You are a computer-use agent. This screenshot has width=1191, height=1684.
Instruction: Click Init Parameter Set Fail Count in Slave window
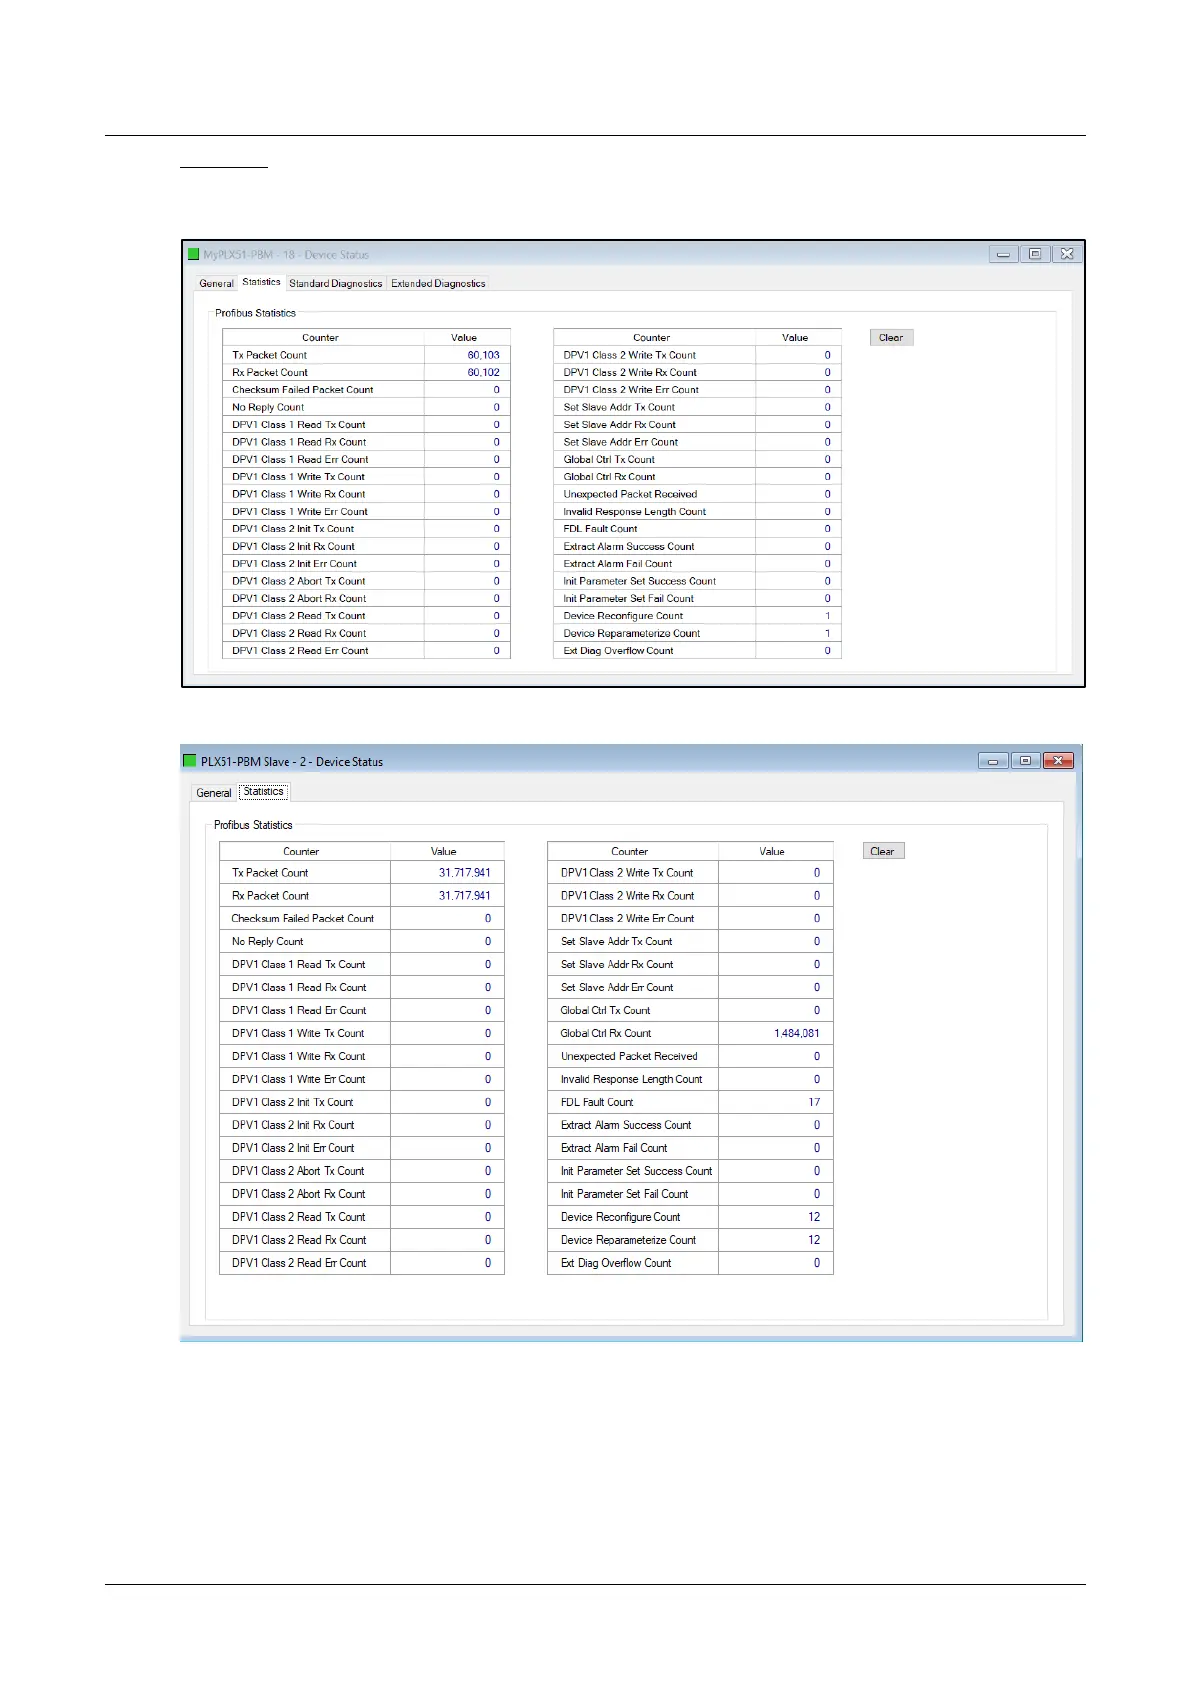tap(624, 1195)
